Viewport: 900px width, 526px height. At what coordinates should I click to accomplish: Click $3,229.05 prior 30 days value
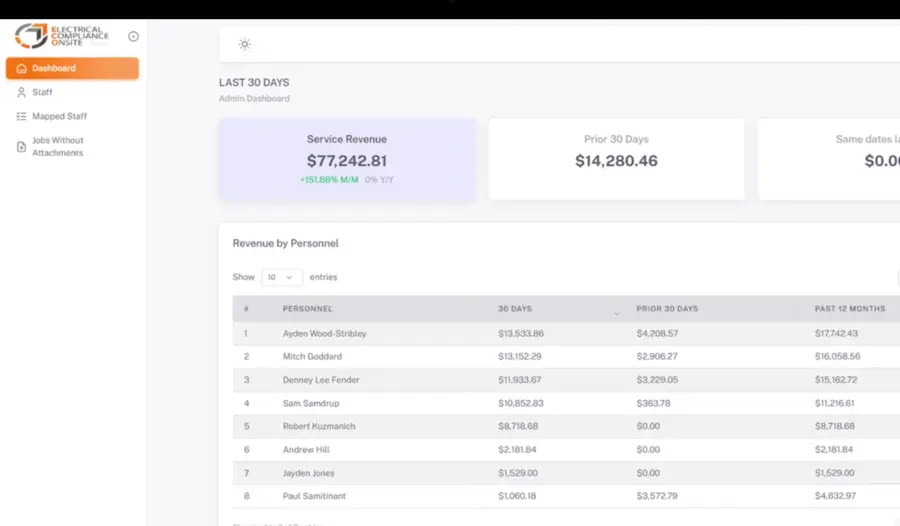tap(657, 380)
